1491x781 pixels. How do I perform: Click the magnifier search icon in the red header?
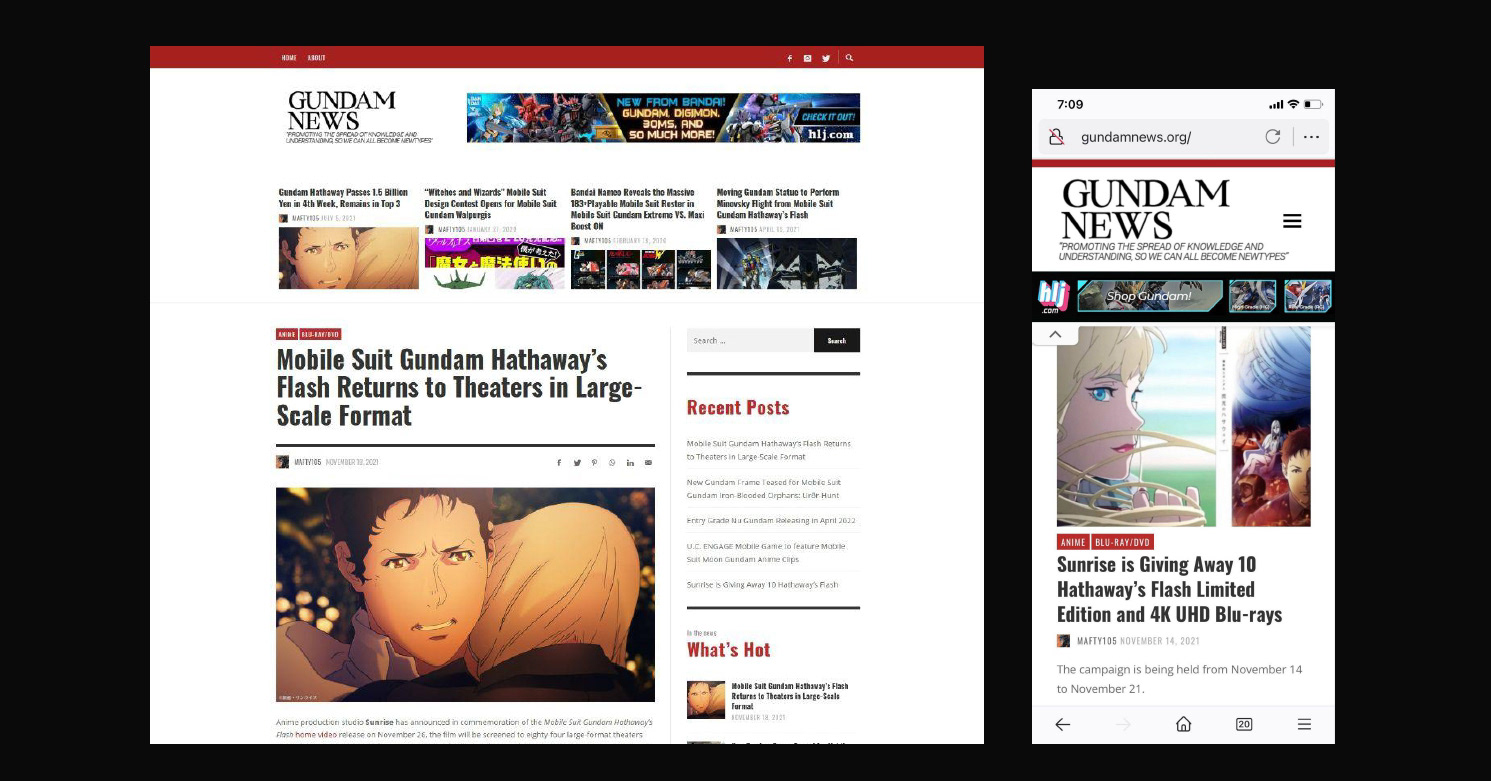pyautogui.click(x=849, y=58)
